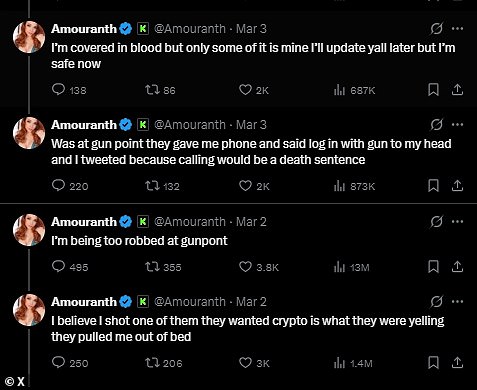Click the Grok icon on "robbed at gunpont" tweet
Viewport: 477px width, 390px height.
[x=436, y=222]
